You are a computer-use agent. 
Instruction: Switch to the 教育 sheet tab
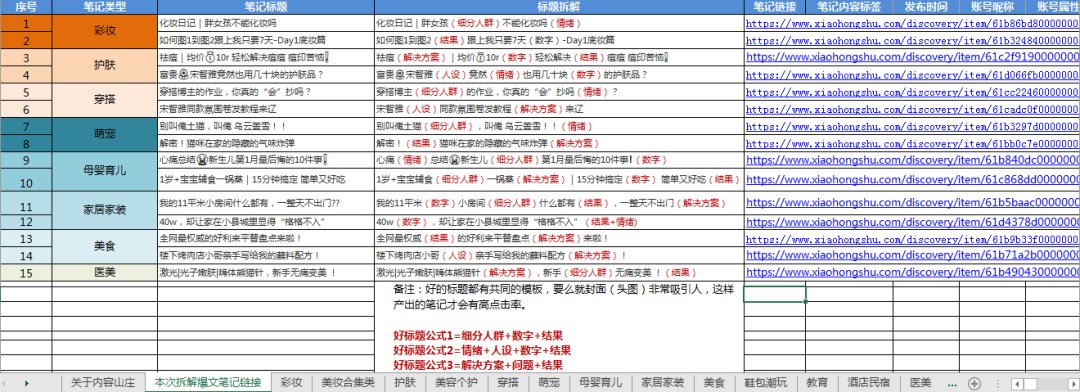pos(817,383)
